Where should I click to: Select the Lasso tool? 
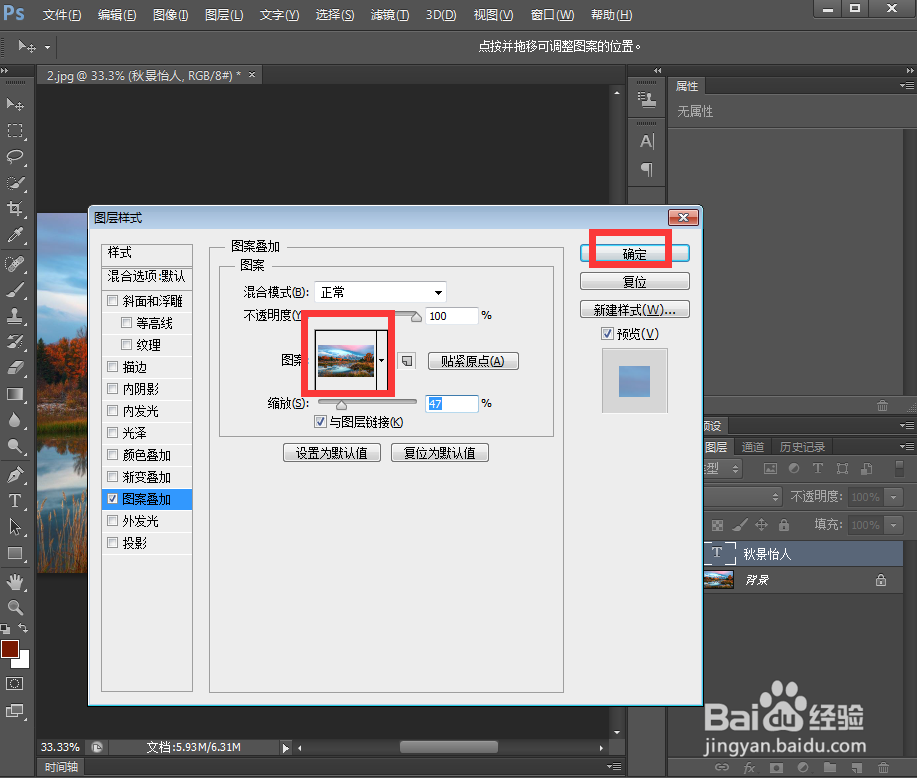[14, 157]
